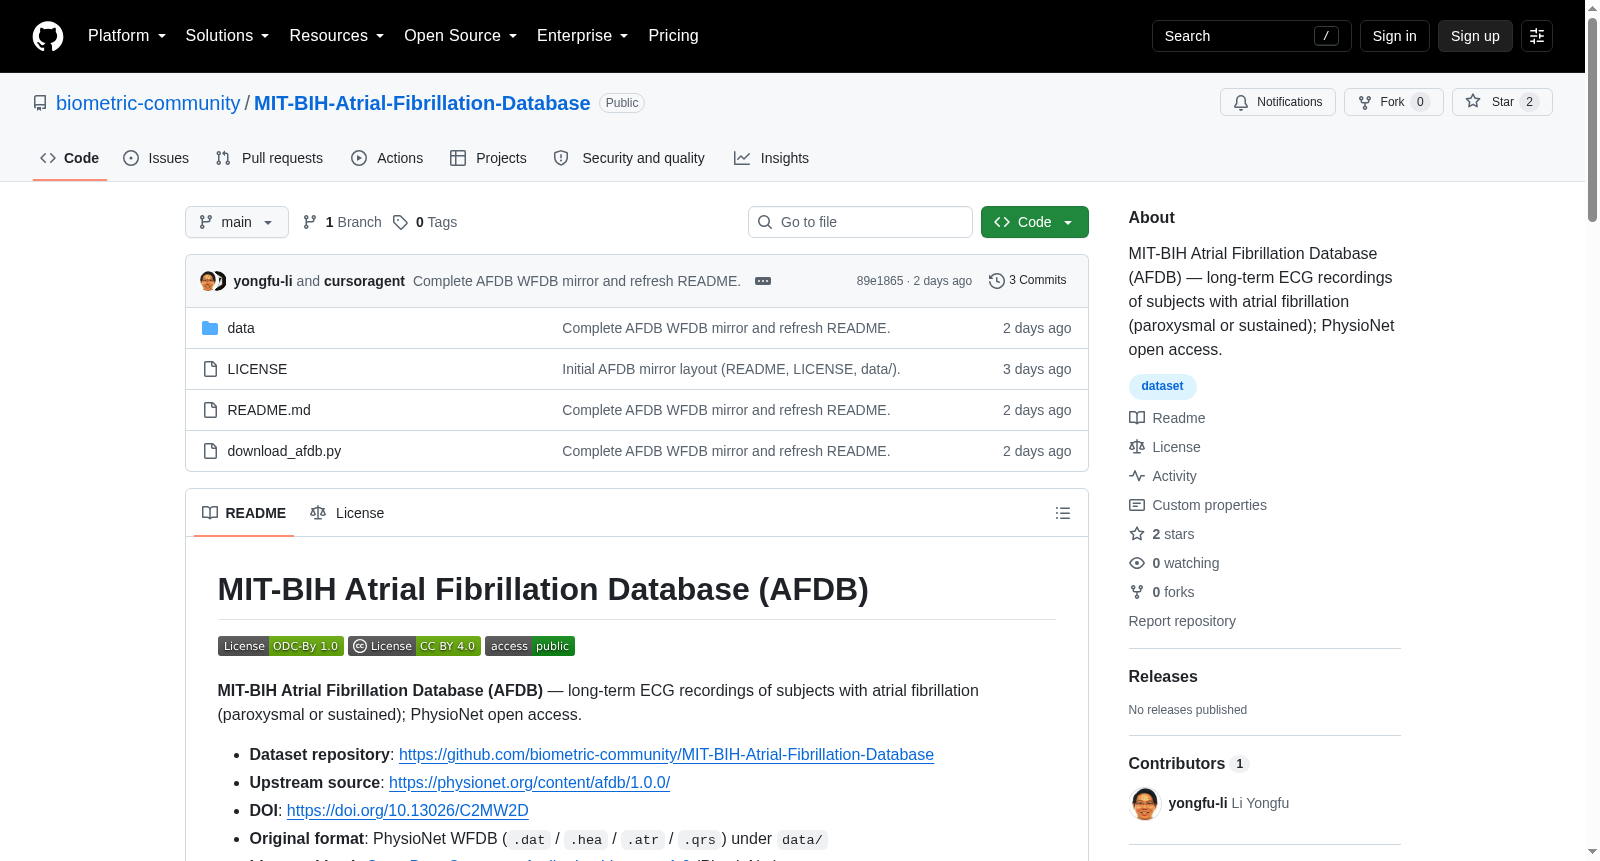Open the 89e1865 commit hash
The image size is (1600, 861).
(x=879, y=281)
